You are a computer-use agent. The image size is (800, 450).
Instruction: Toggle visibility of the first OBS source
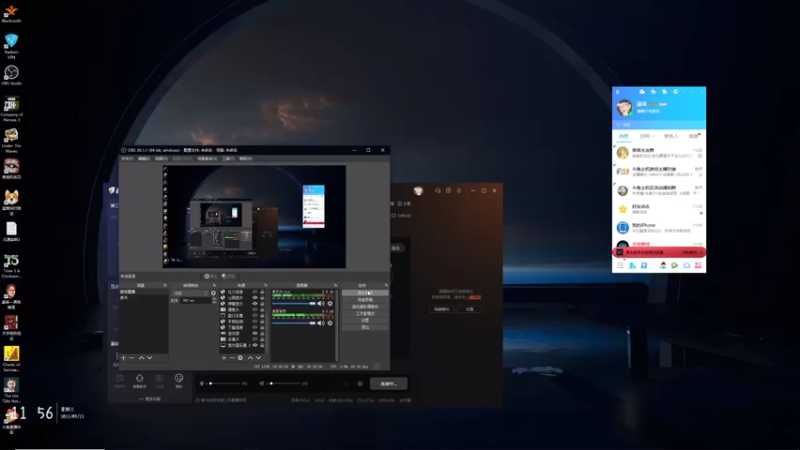pyautogui.click(x=255, y=292)
